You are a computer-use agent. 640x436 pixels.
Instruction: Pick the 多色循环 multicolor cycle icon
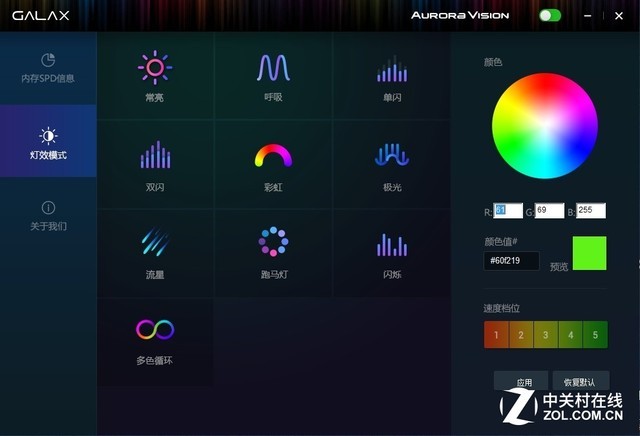point(154,330)
